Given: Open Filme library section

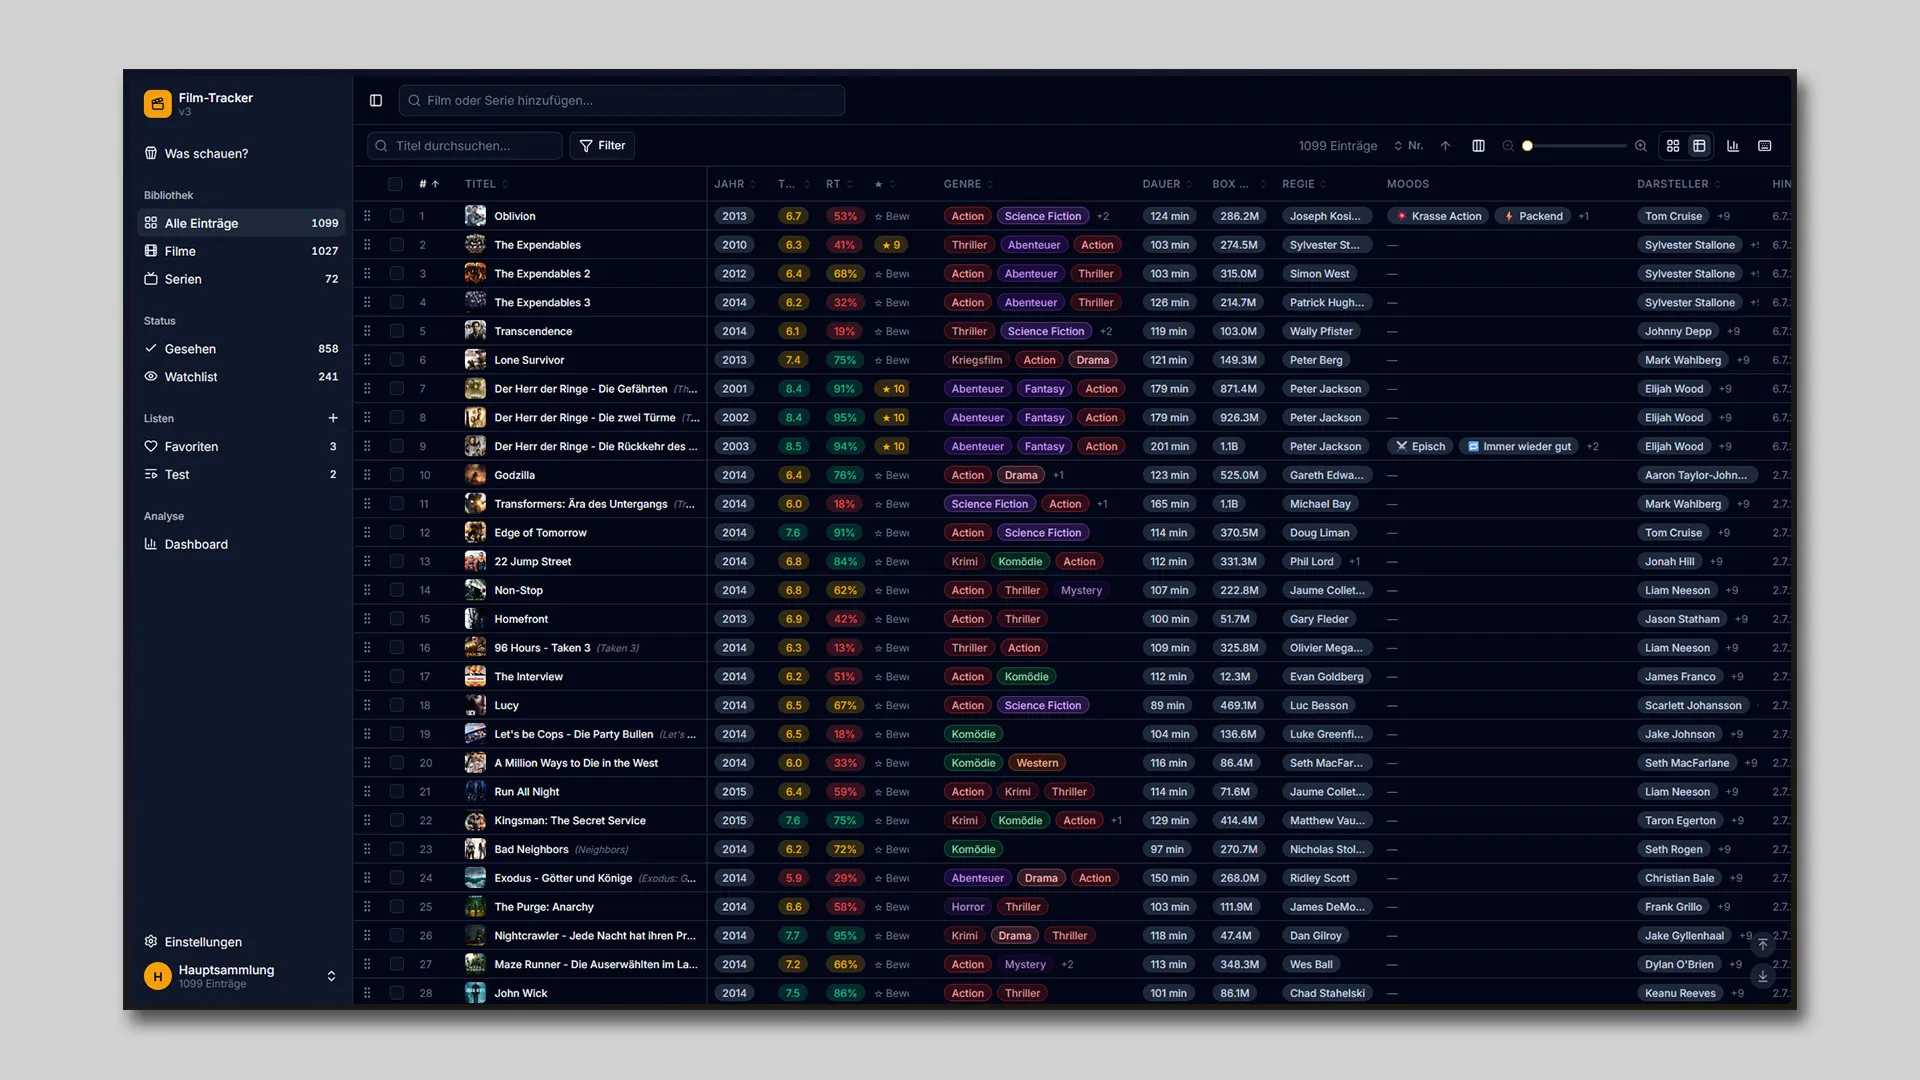Looking at the screenshot, I should pyautogui.click(x=241, y=251).
